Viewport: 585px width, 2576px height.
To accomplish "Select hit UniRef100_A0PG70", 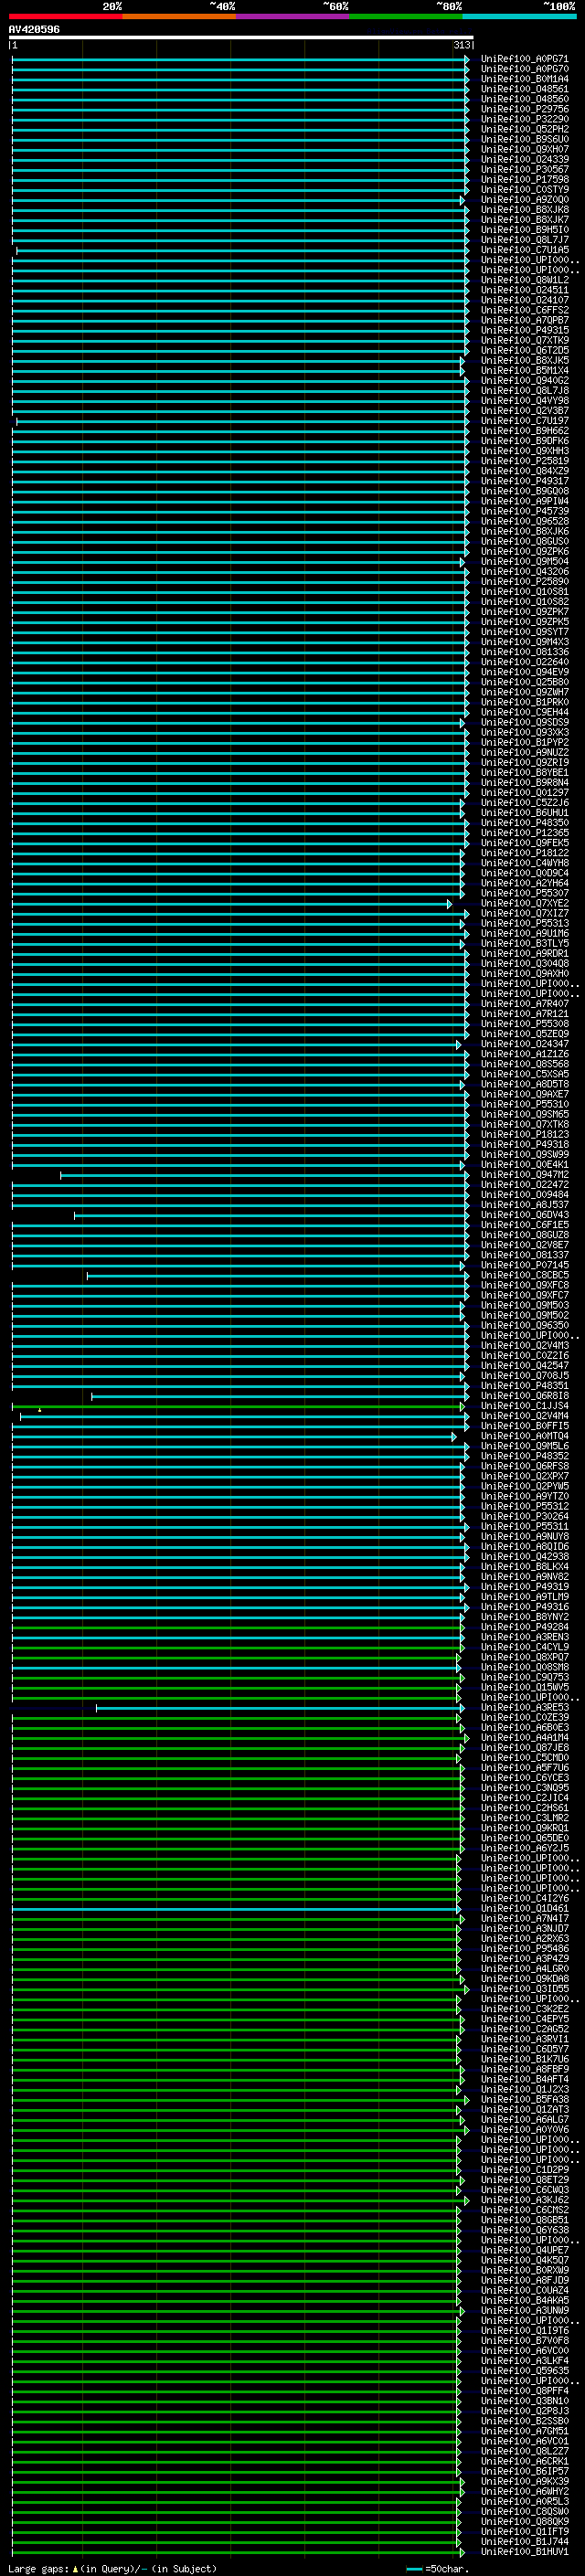I will click(x=524, y=69).
